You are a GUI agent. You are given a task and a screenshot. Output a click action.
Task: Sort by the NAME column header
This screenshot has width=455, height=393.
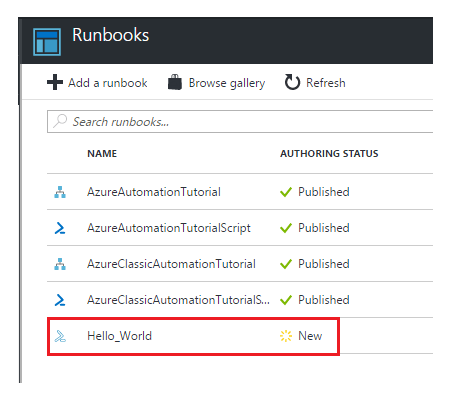[102, 153]
